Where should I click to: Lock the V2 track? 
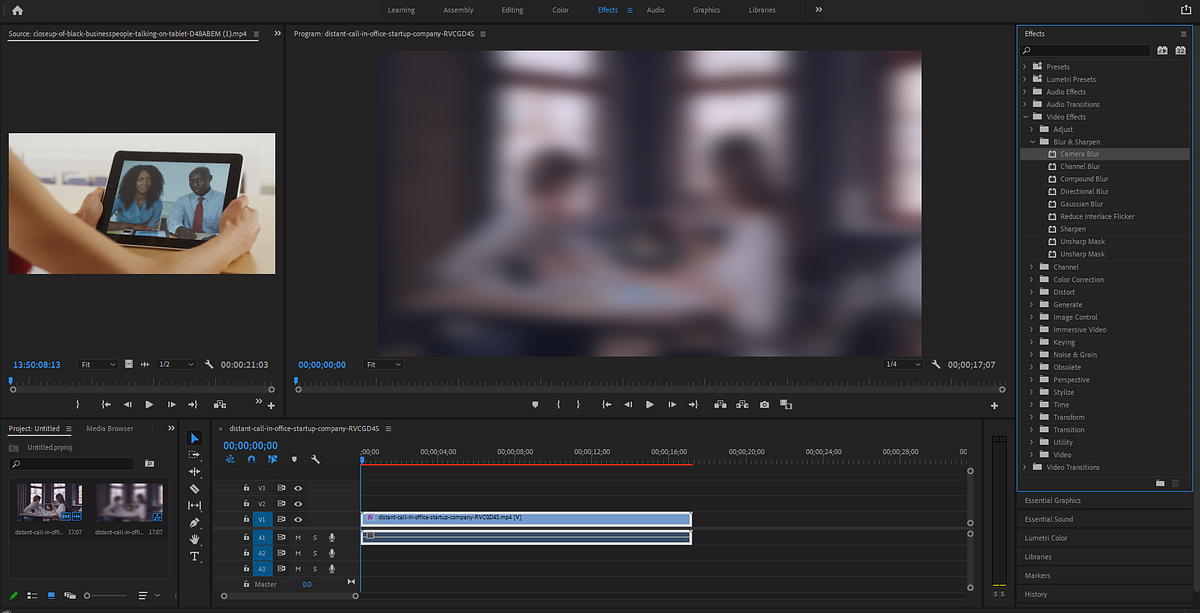pos(246,503)
